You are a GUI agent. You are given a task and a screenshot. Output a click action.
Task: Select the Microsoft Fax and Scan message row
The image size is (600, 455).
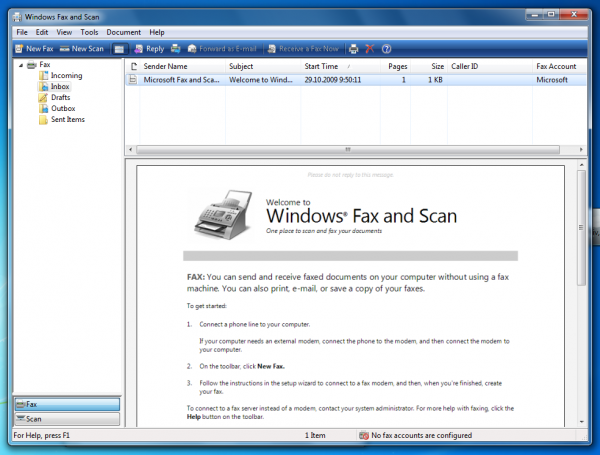(x=356, y=80)
